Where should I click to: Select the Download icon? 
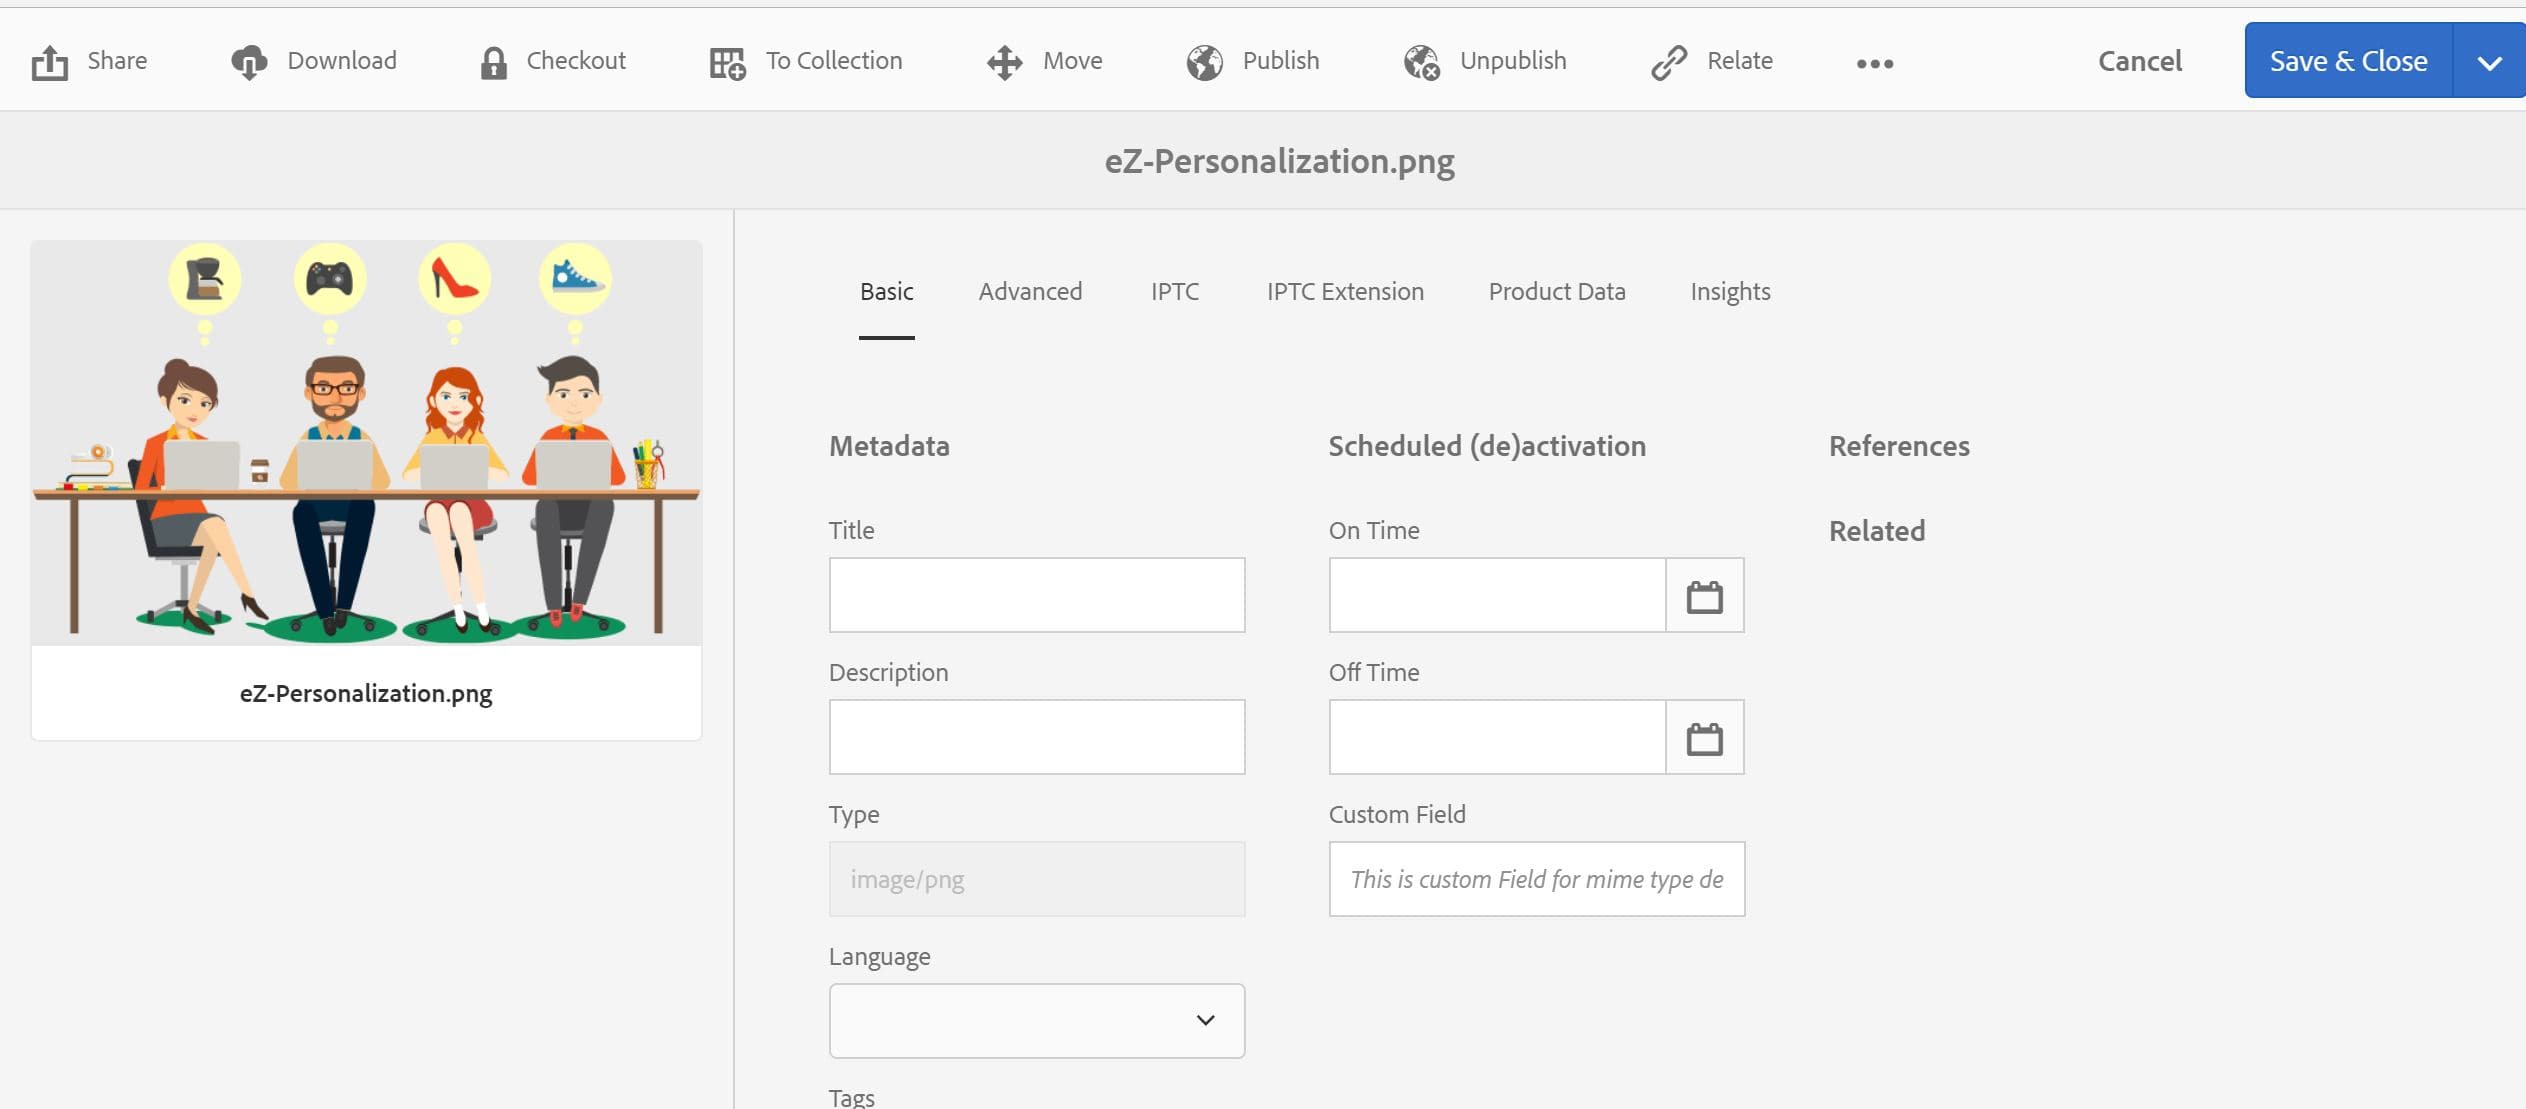250,60
